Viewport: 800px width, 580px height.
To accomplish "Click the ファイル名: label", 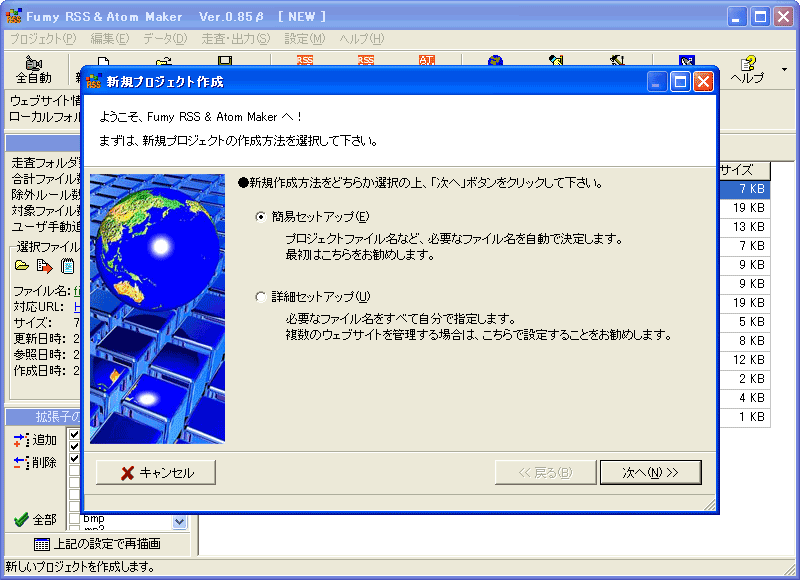I will [x=42, y=291].
